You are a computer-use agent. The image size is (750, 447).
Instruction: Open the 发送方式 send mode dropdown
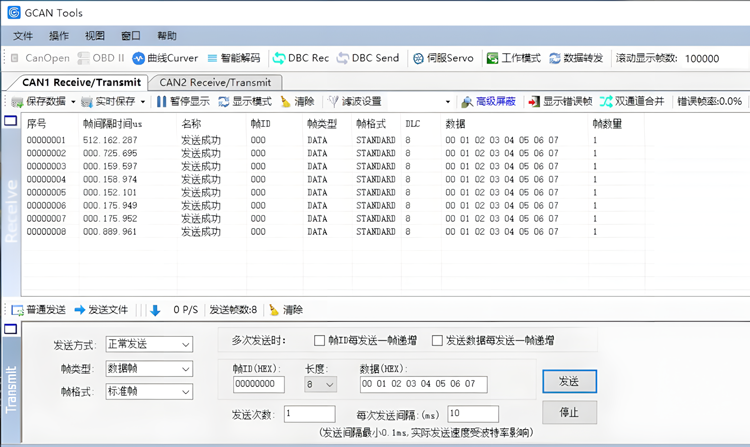148,344
